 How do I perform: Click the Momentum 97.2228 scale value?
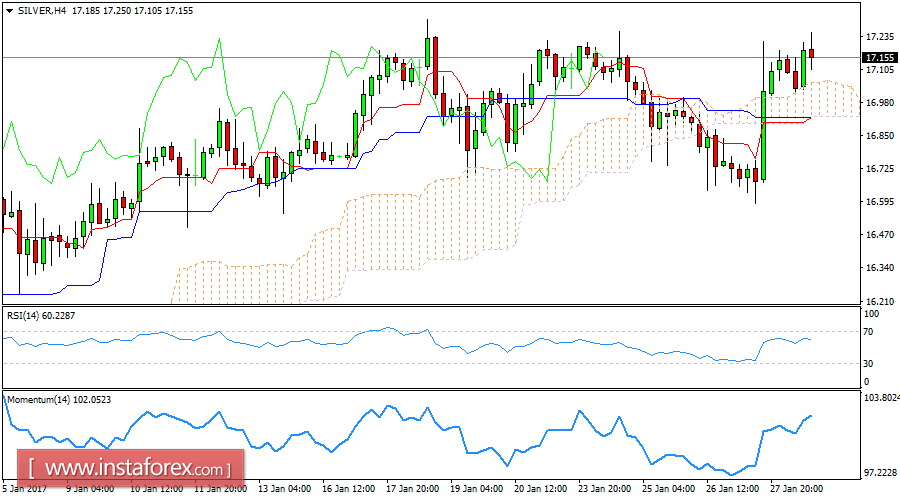pos(880,472)
